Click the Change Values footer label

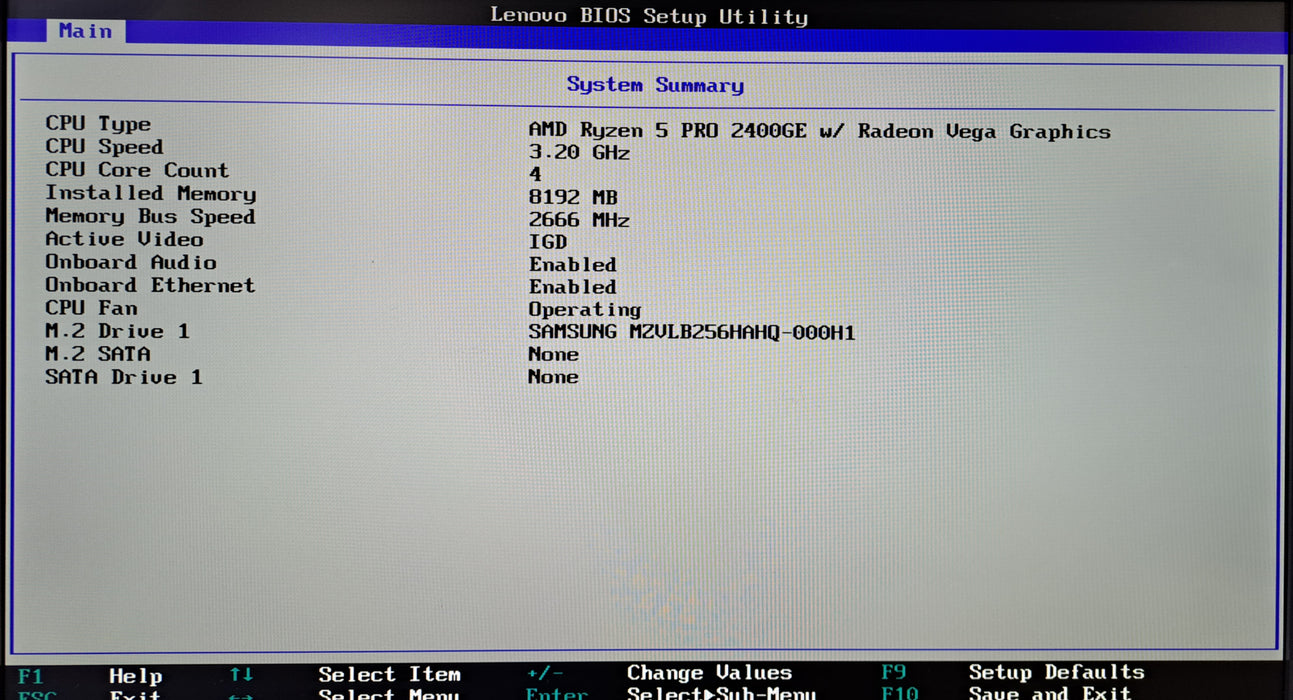pos(710,673)
